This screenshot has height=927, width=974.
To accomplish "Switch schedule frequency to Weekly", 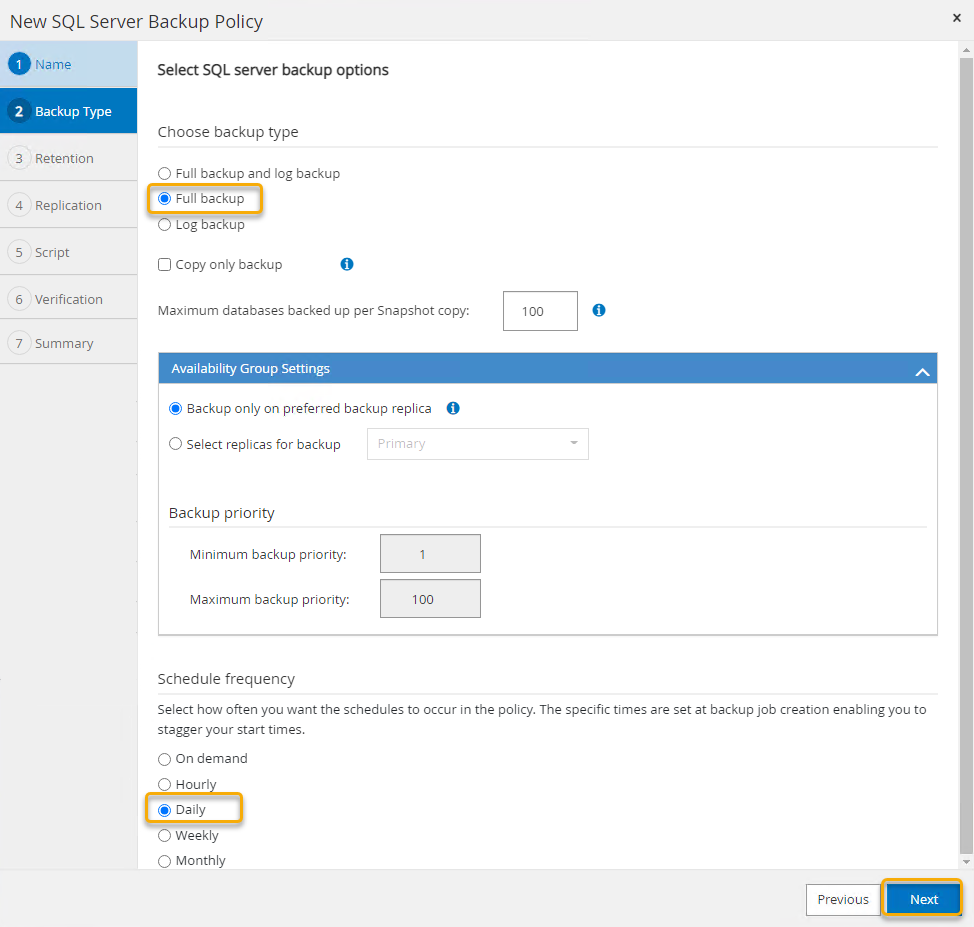I will click(x=163, y=835).
